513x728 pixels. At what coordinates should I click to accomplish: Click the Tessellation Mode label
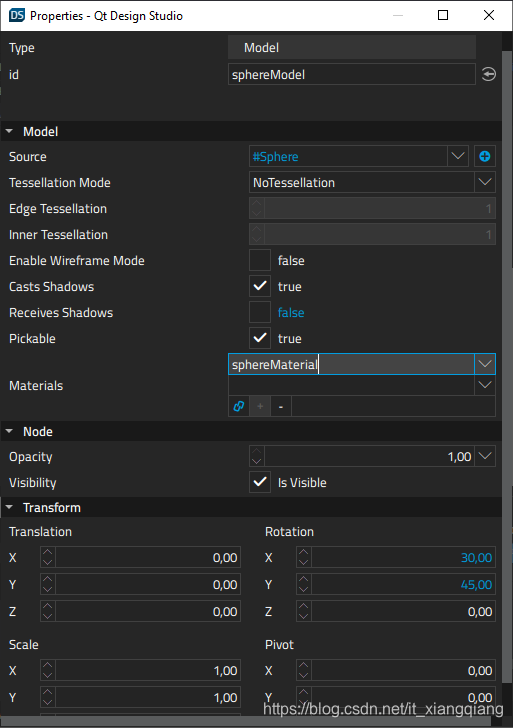pyautogui.click(x=59, y=182)
